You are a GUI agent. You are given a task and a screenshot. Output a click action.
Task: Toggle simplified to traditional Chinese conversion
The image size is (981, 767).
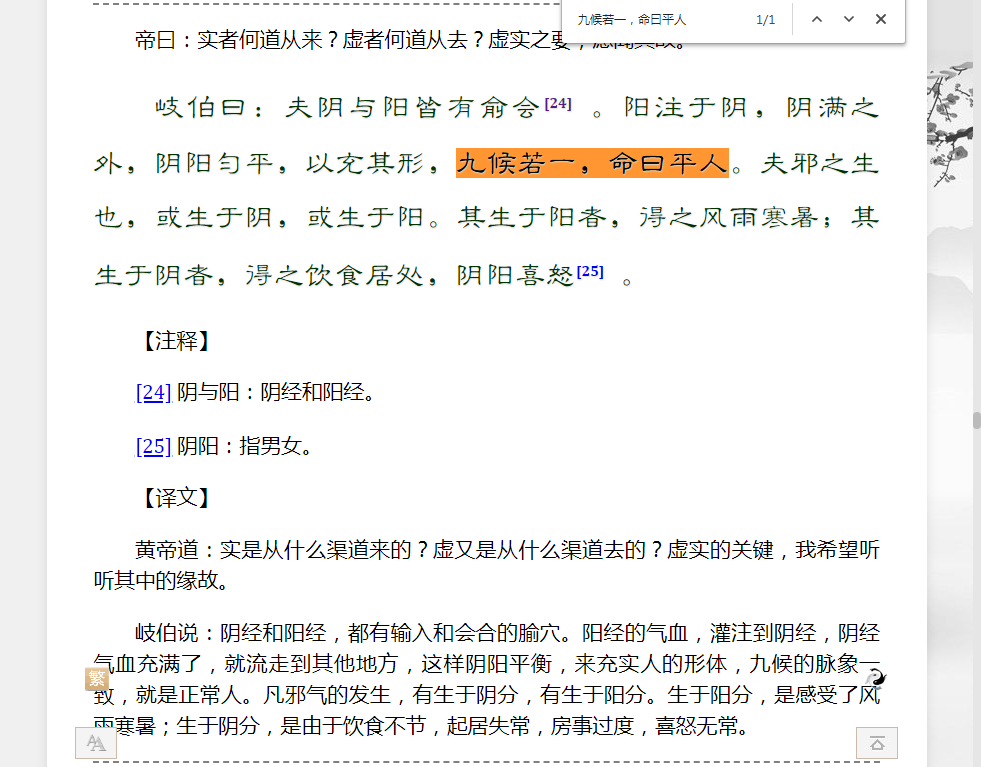[x=96, y=678]
